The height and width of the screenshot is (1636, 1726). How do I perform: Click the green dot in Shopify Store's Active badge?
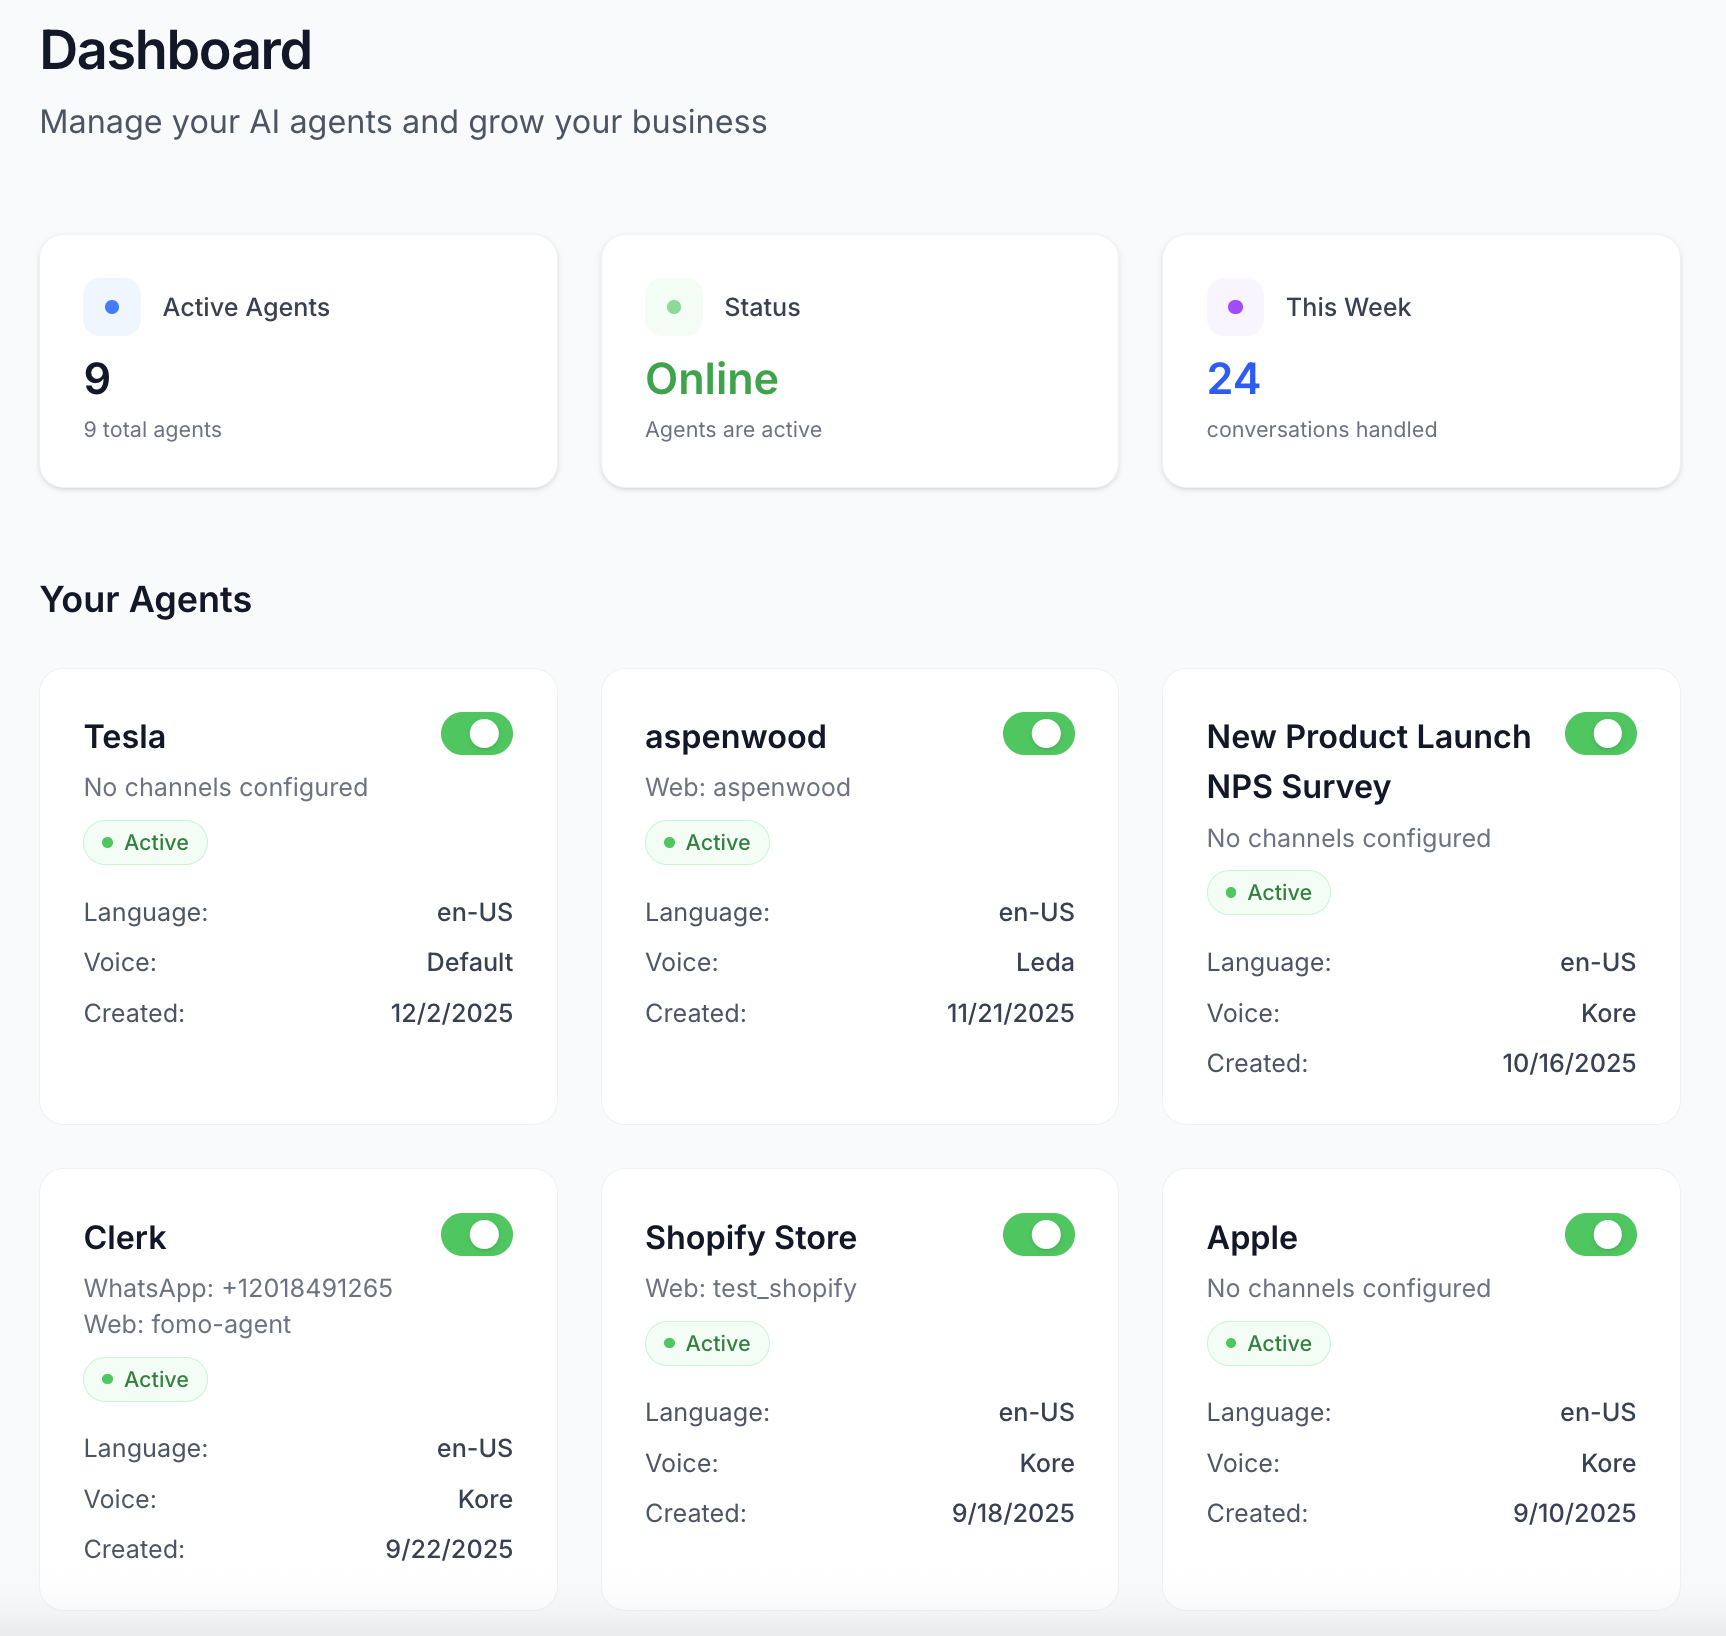[x=670, y=1343]
